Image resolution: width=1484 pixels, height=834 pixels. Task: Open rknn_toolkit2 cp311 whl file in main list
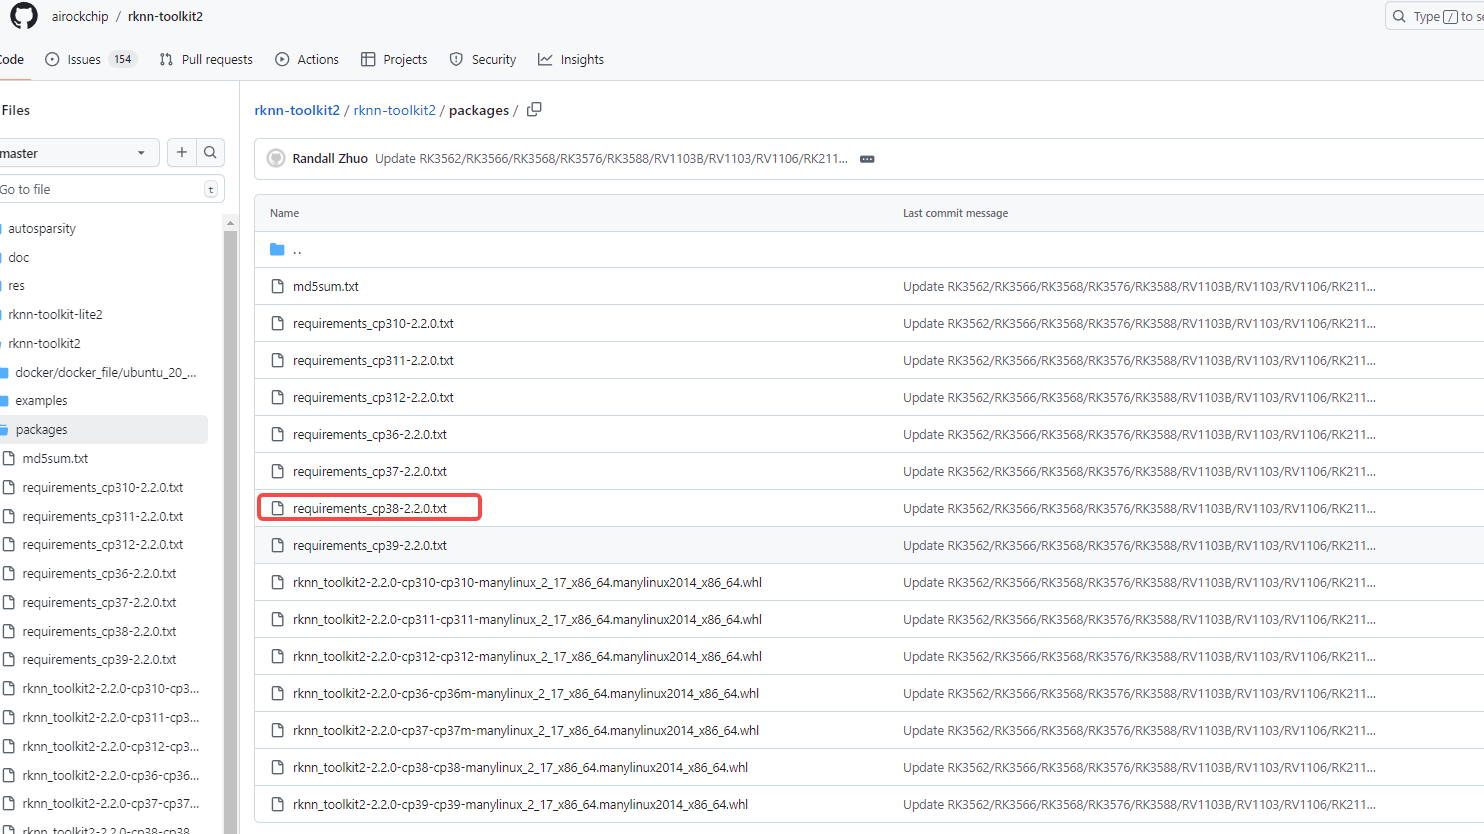pyautogui.click(x=527, y=619)
